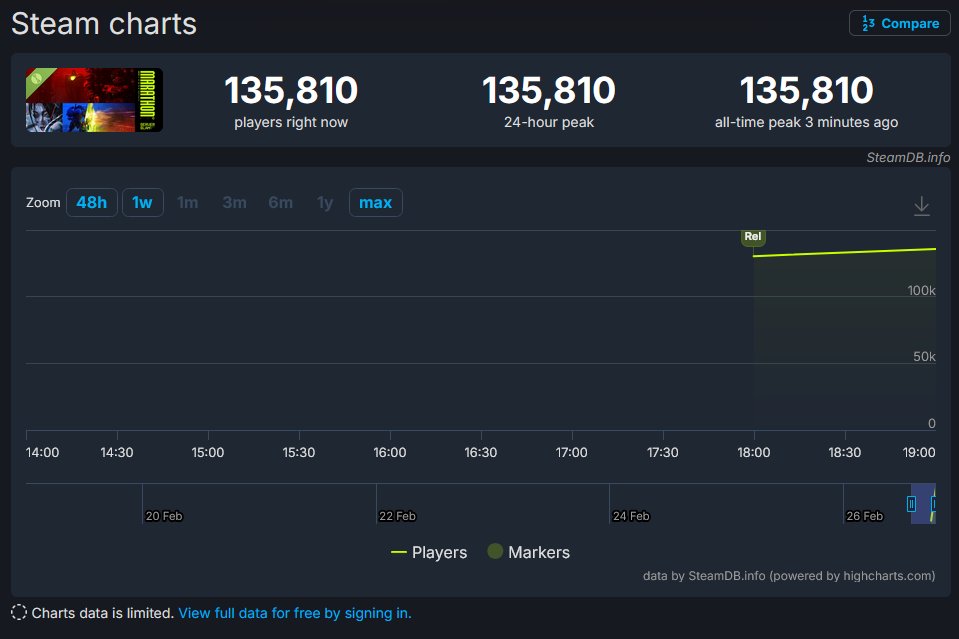Image resolution: width=959 pixels, height=639 pixels.
Task: Open the sign-in link for full data
Action: pos(295,613)
